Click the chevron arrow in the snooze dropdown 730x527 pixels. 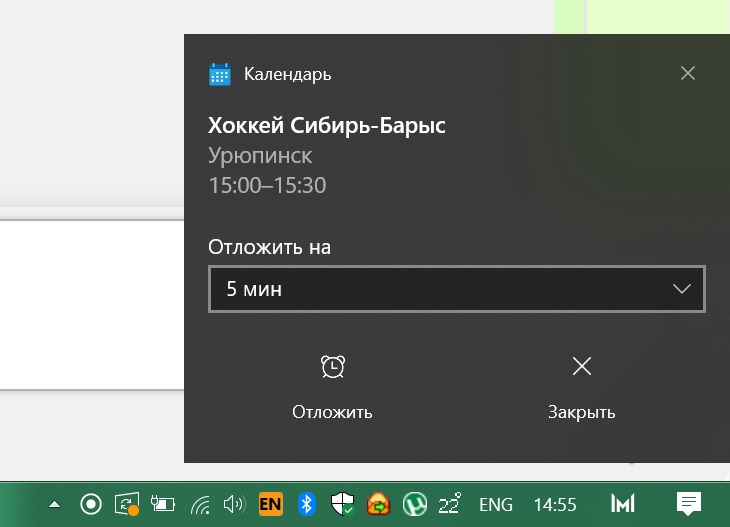tap(682, 289)
